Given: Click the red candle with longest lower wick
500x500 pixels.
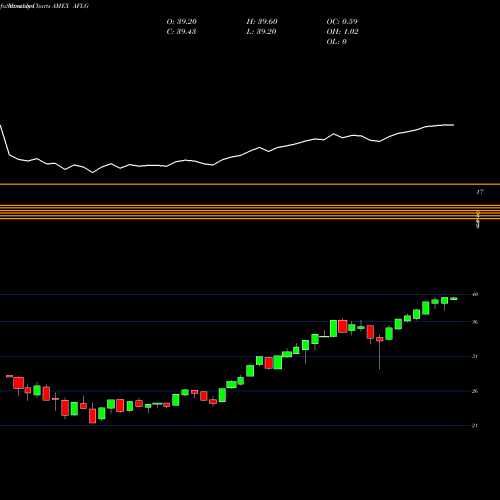Looking at the screenshot, I should point(380,339).
